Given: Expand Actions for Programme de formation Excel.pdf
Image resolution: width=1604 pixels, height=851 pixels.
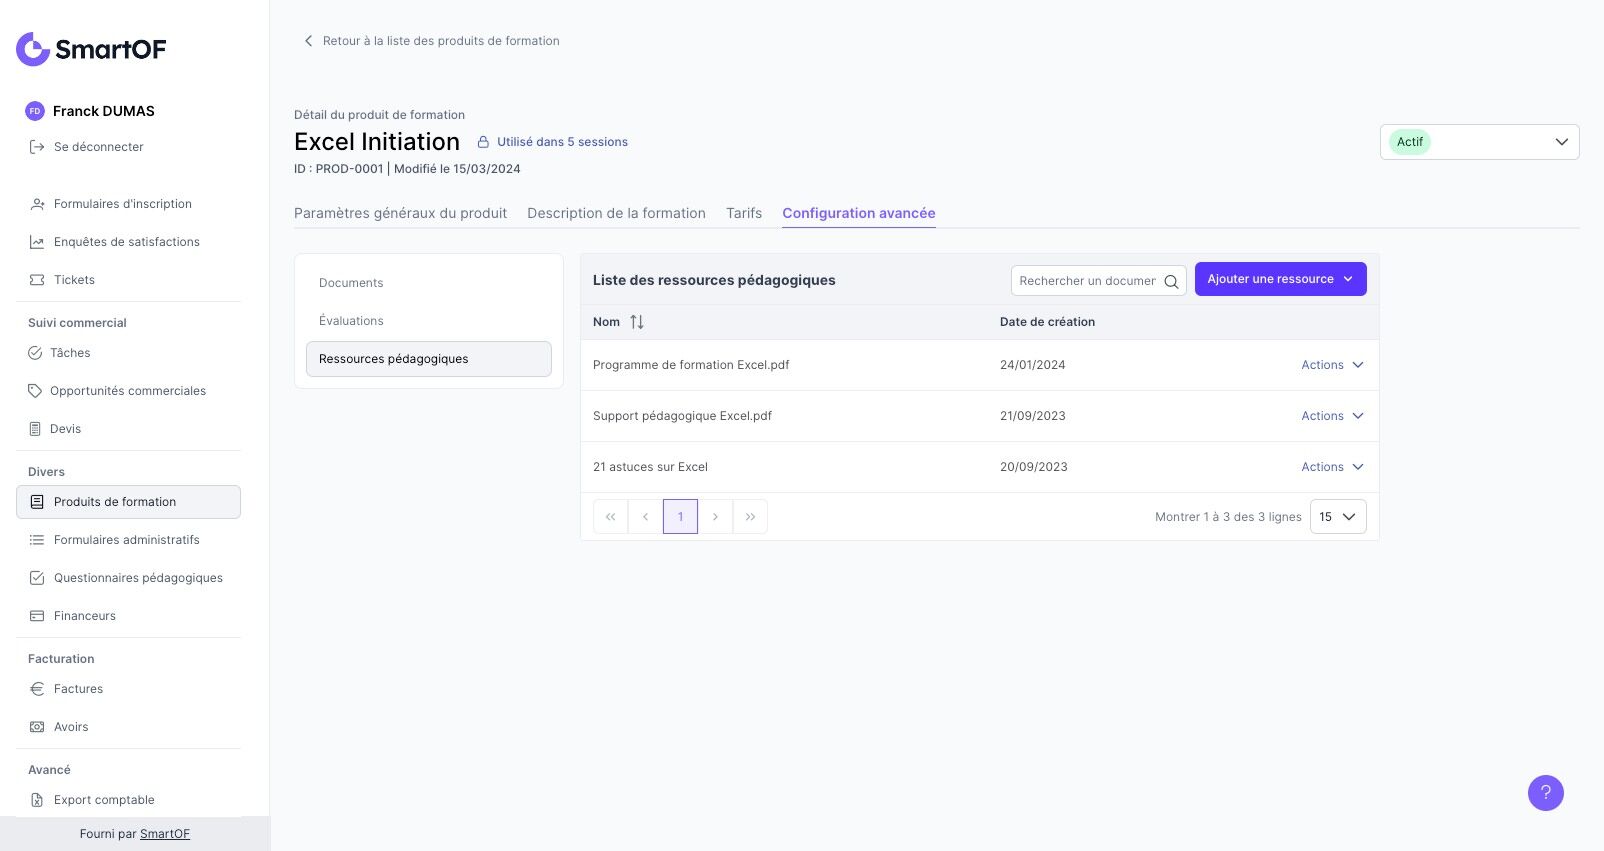Looking at the screenshot, I should click(x=1332, y=365).
